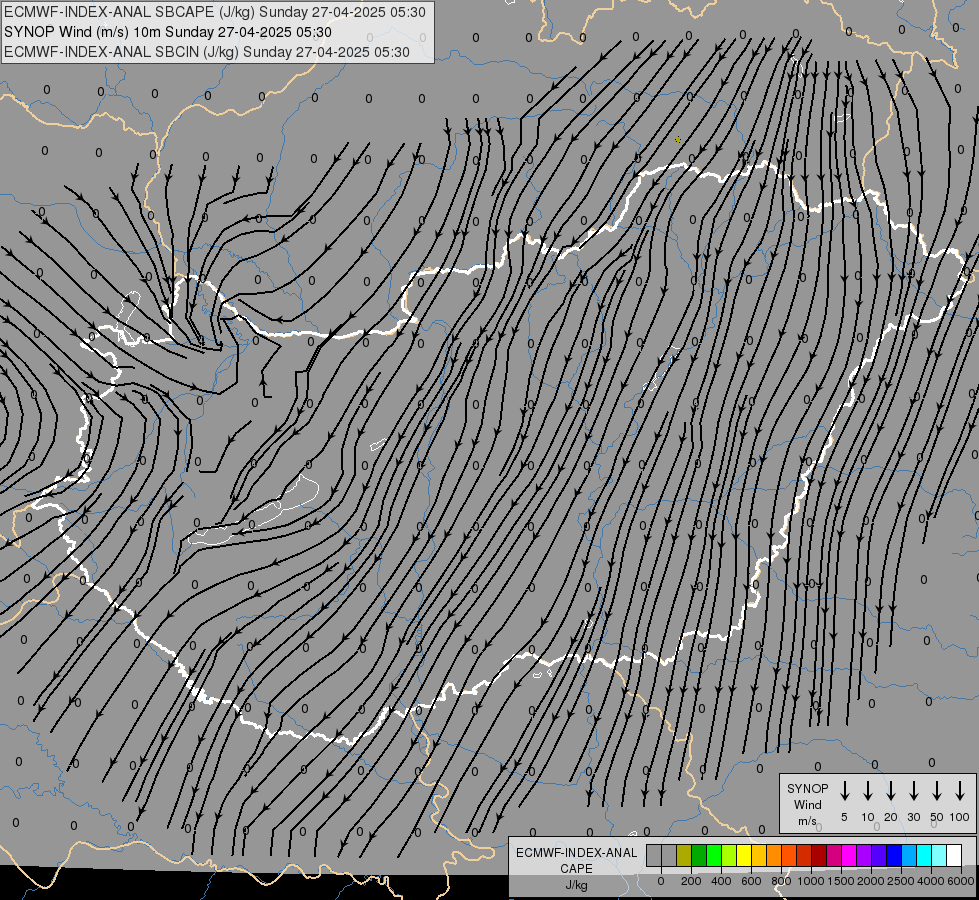The image size is (979, 900).
Task: Select the pure yellow CAPE legend swatch
Action: [x=744, y=855]
